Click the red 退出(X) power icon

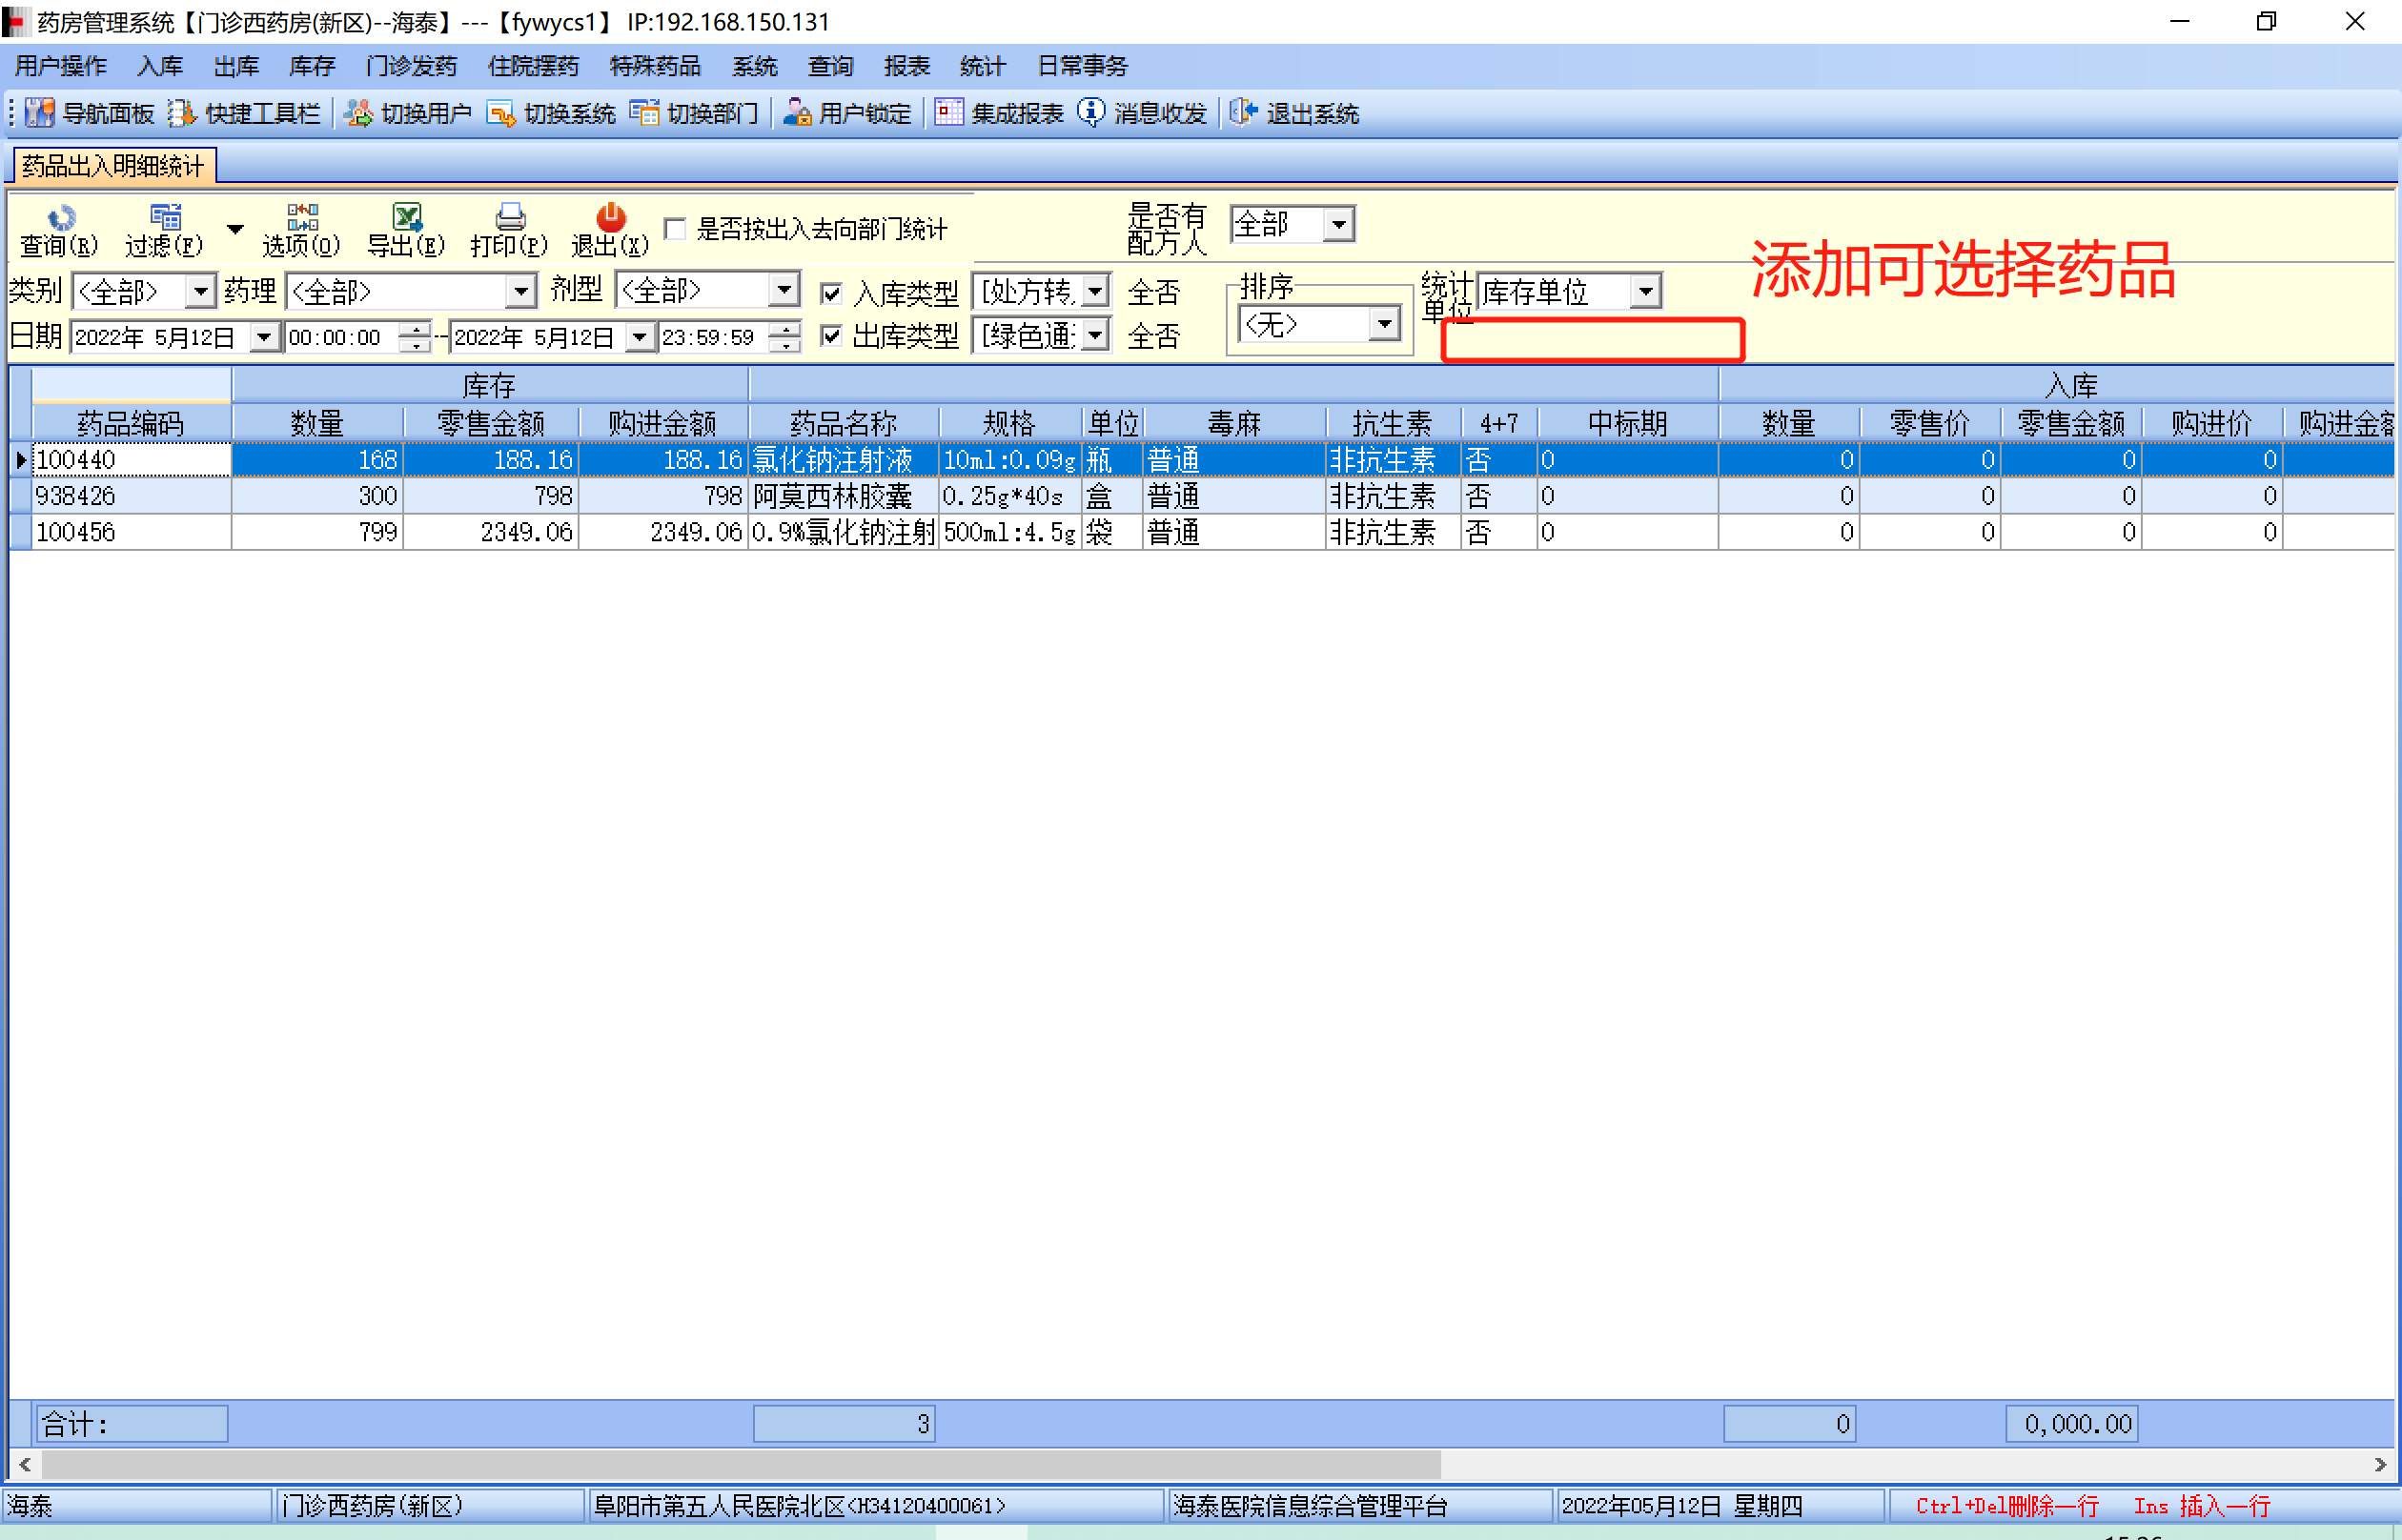point(610,217)
